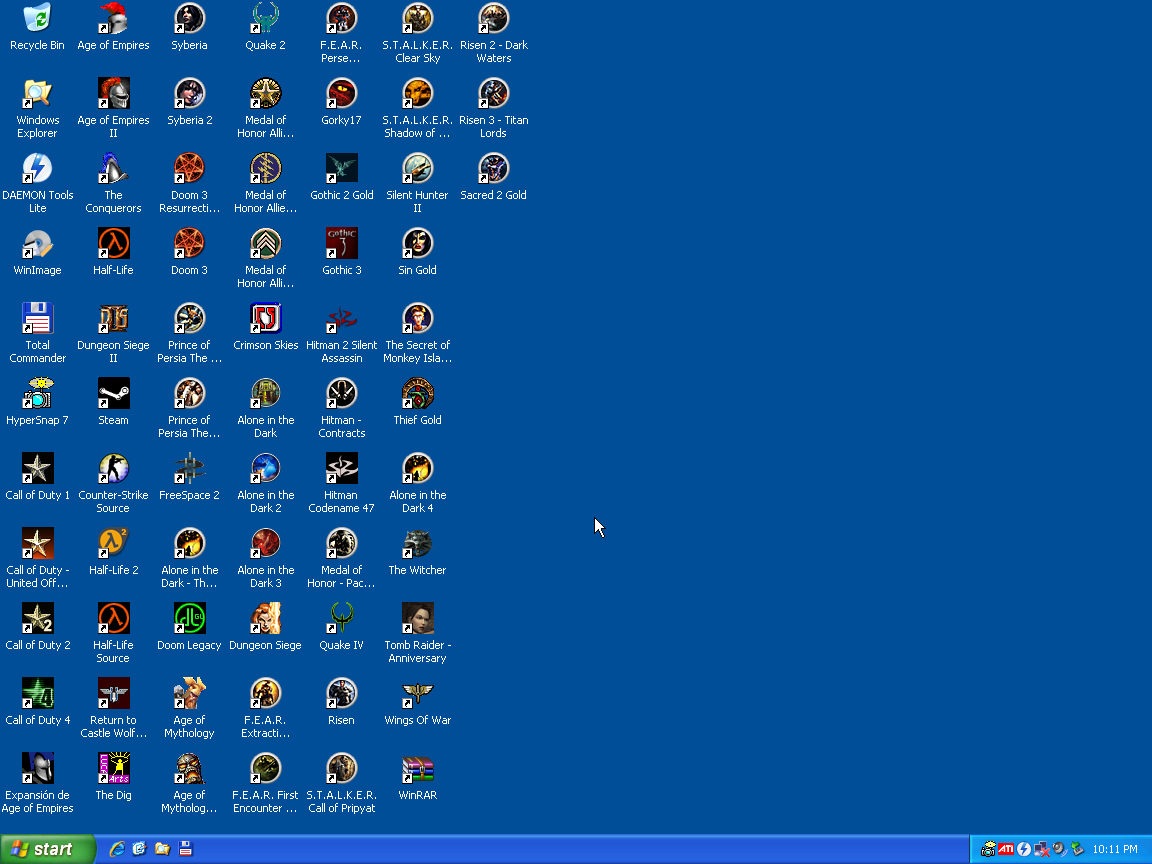Screen dimensions: 1152x864
Task: Select the Doom Legacy shortcut
Action: tap(190, 619)
